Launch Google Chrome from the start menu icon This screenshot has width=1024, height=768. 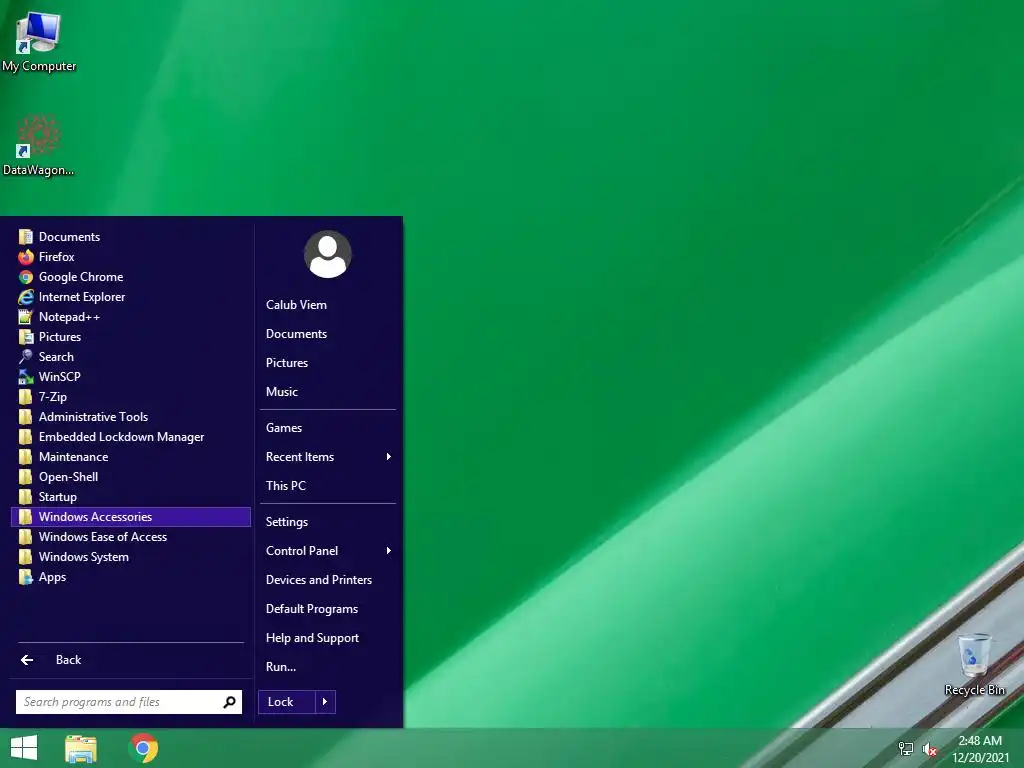[x=25, y=277]
